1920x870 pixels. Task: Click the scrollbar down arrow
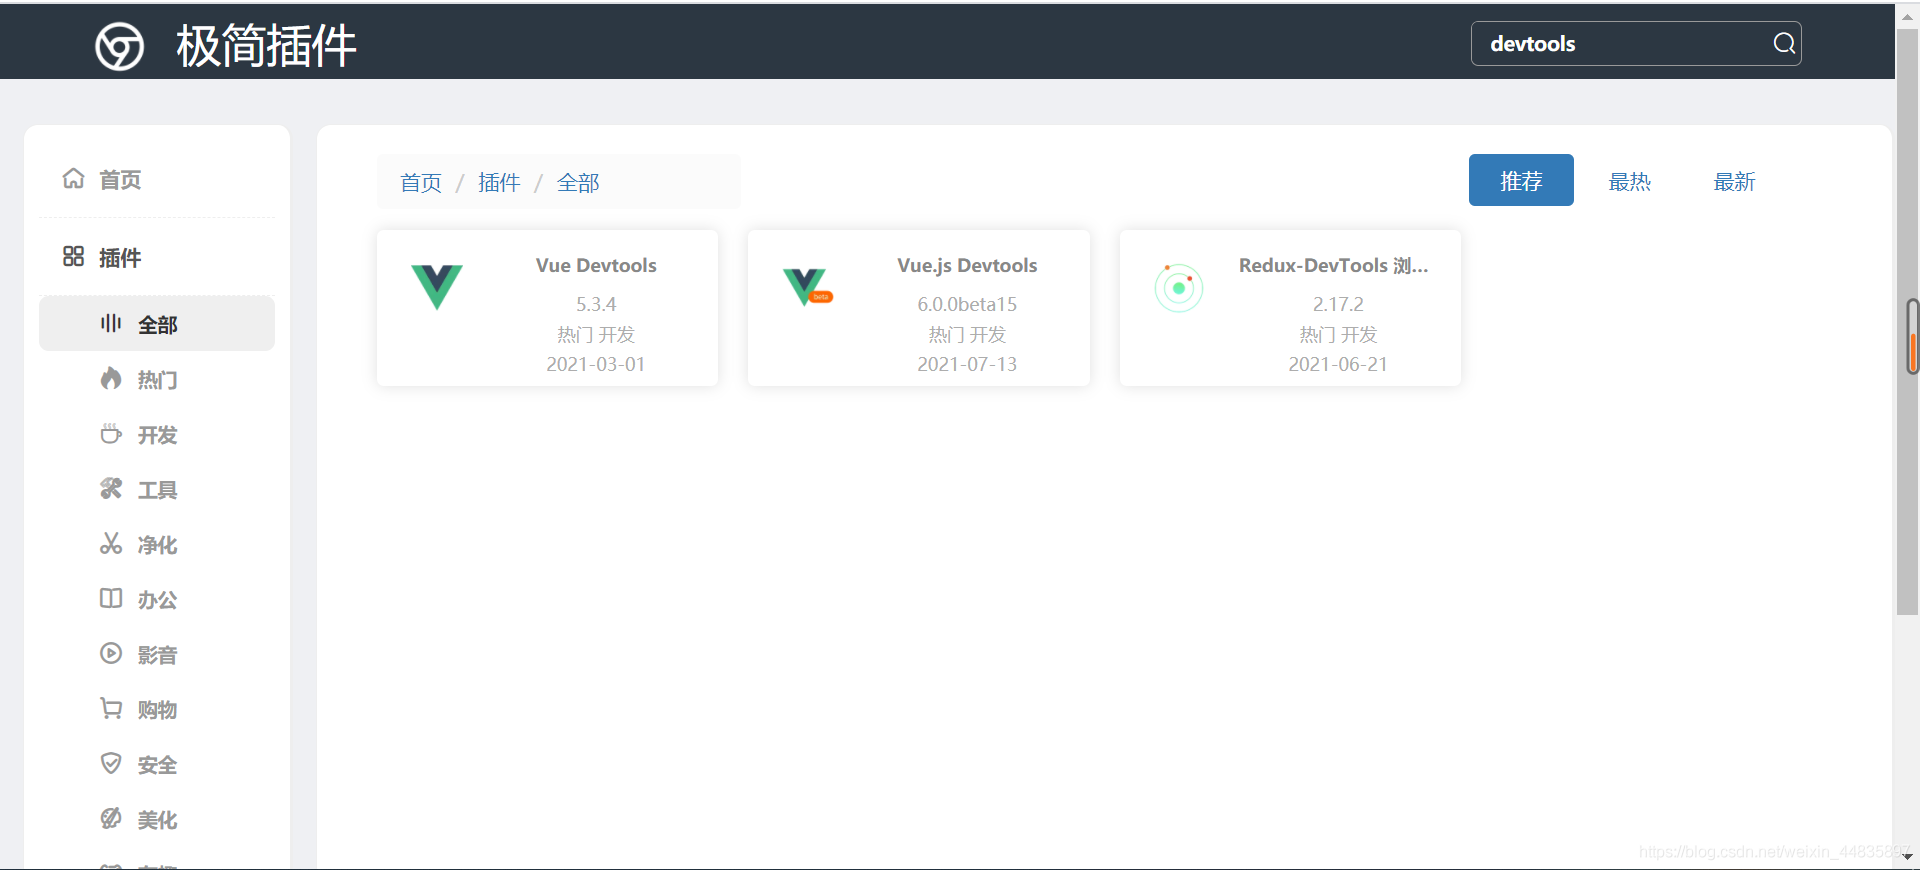[x=1907, y=856]
